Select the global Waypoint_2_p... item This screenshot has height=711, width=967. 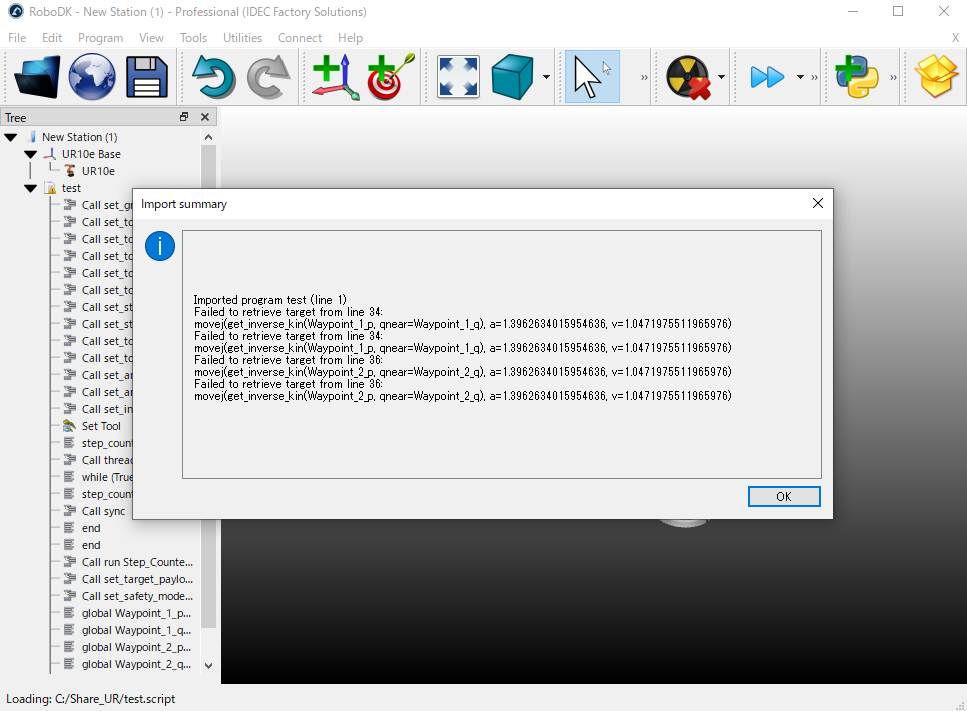[x=136, y=647]
